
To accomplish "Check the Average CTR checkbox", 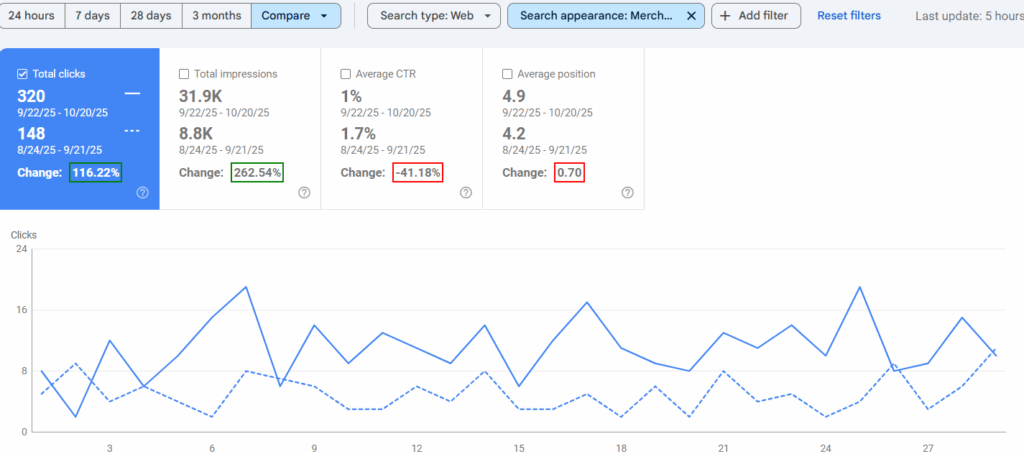I will (345, 74).
